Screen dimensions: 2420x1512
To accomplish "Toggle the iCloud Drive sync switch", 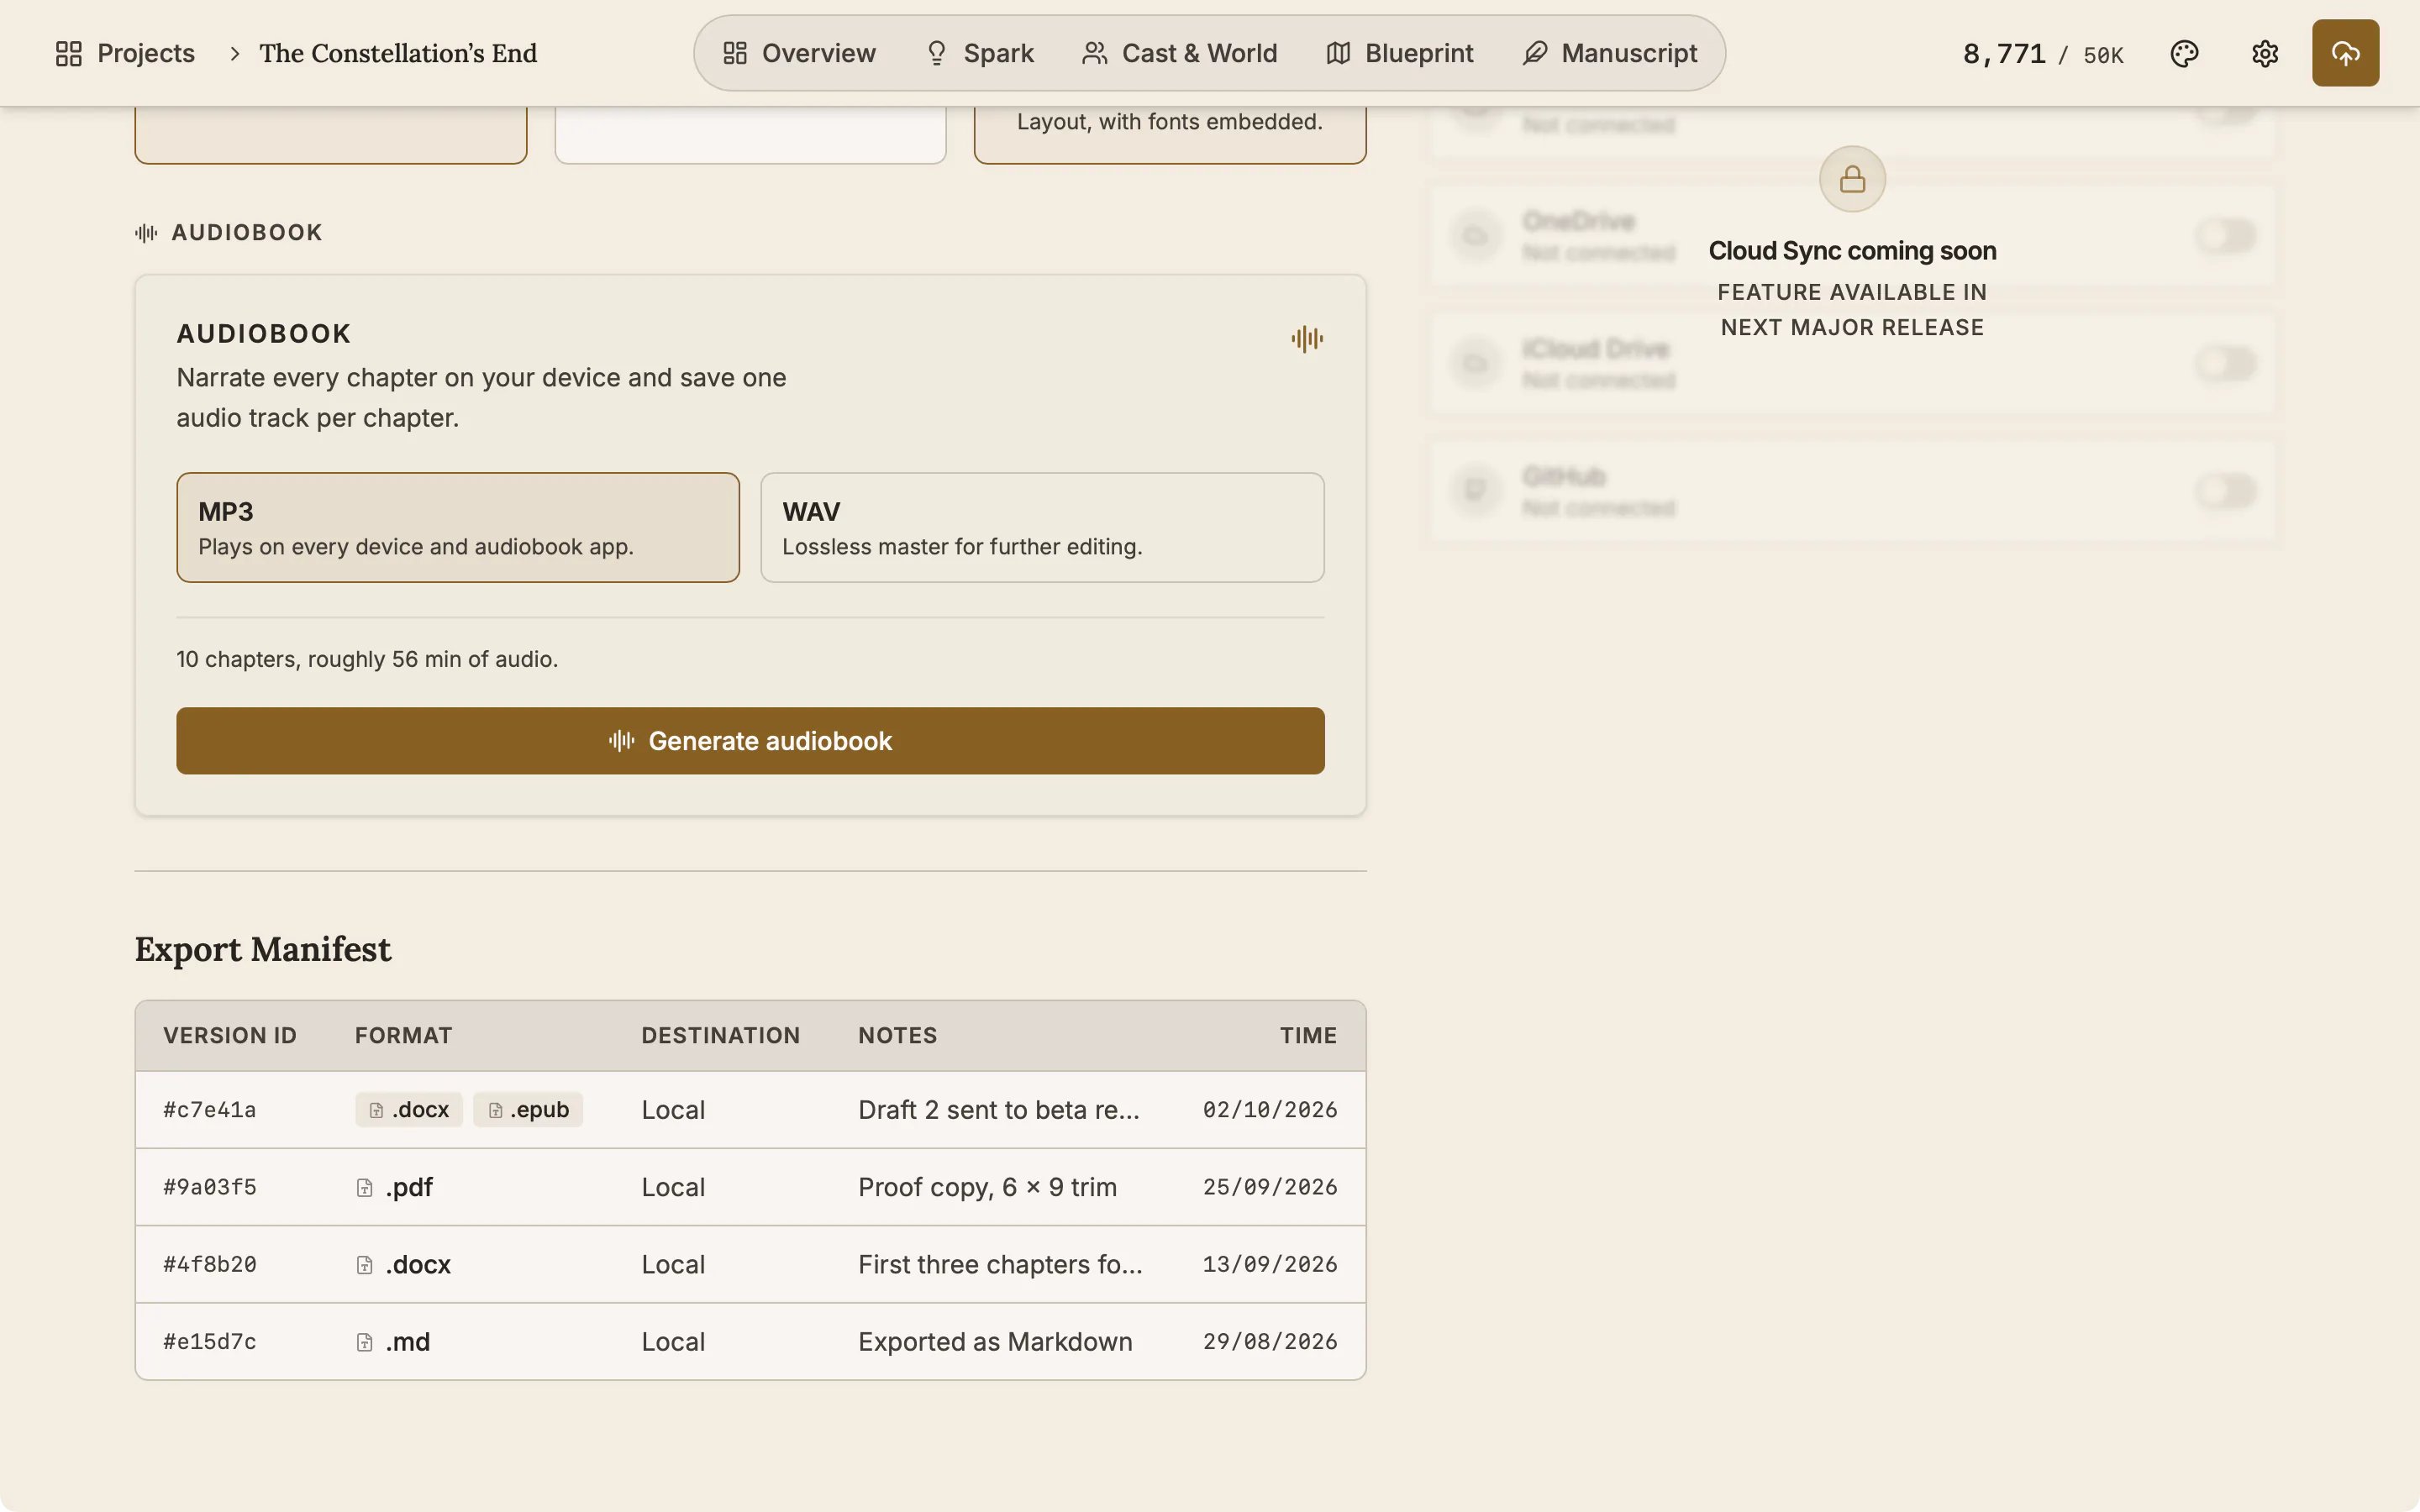I will 2226,363.
